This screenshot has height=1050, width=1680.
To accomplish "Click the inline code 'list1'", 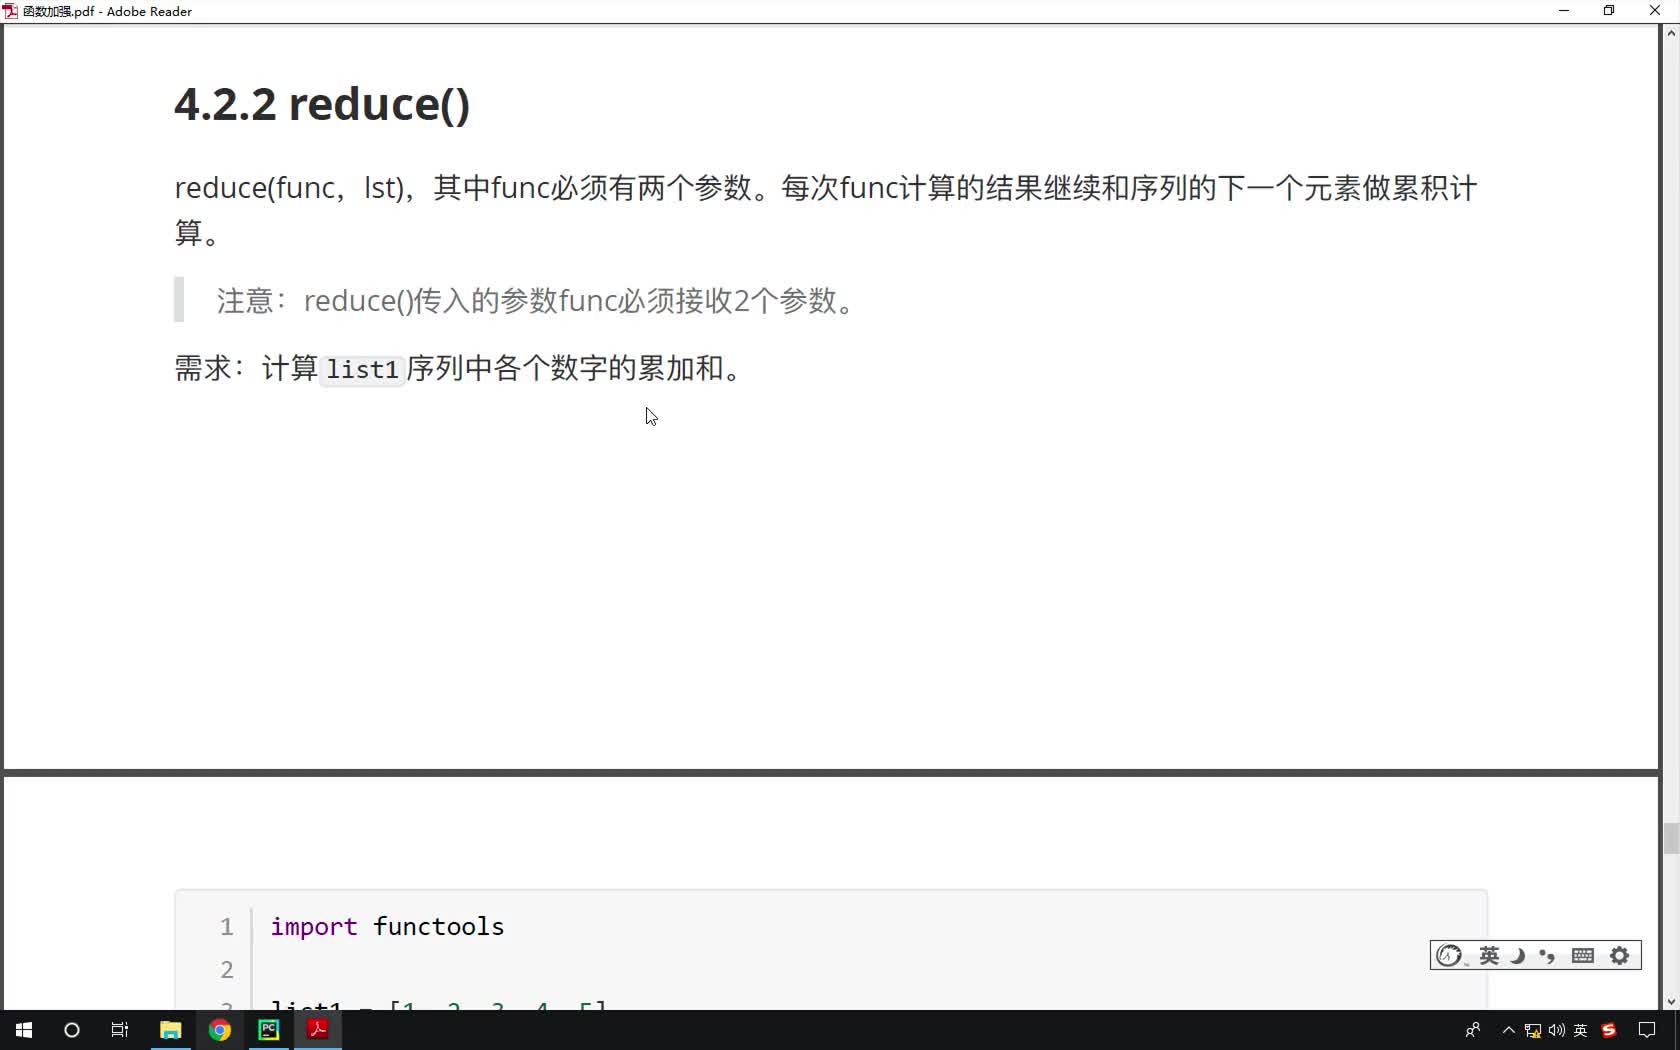I will (x=362, y=370).
